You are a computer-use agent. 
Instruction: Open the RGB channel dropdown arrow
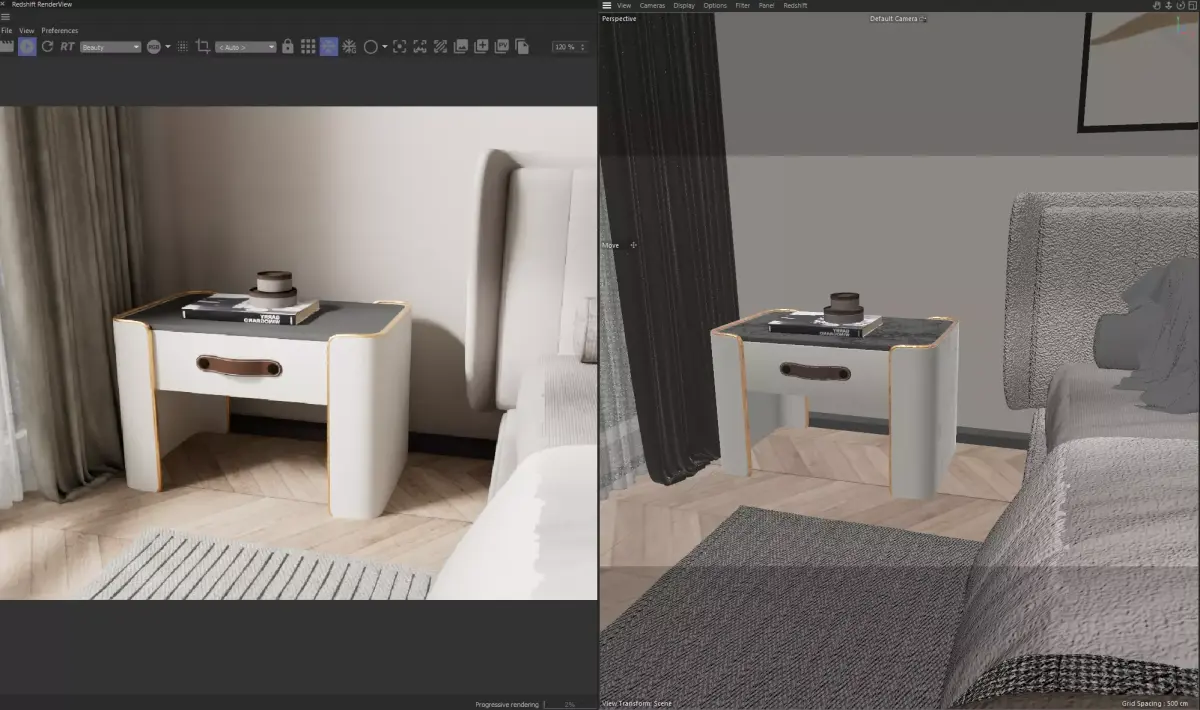coord(168,46)
